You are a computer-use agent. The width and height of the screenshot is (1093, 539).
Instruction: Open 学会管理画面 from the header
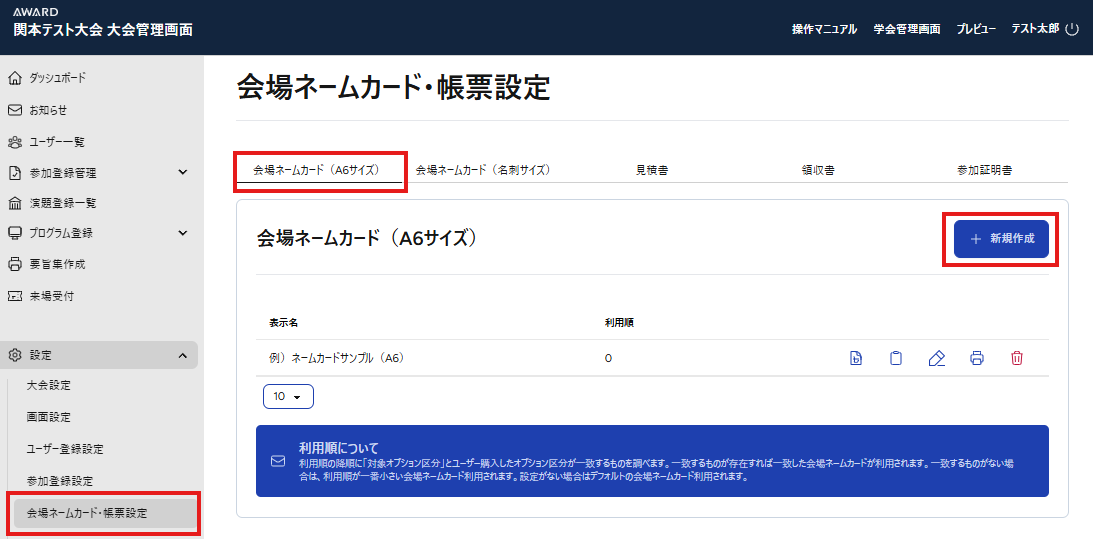906,29
